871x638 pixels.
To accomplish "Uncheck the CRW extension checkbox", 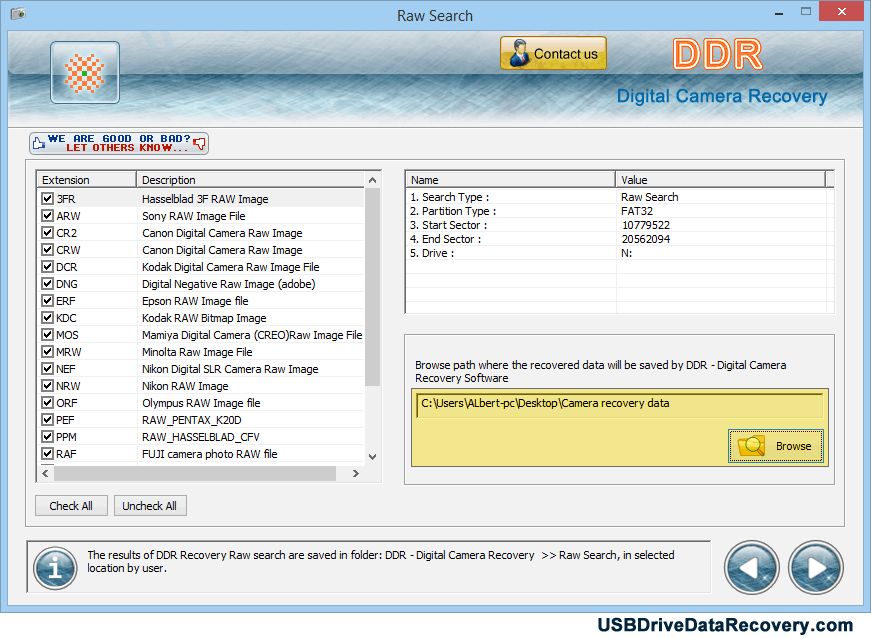I will tap(47, 249).
